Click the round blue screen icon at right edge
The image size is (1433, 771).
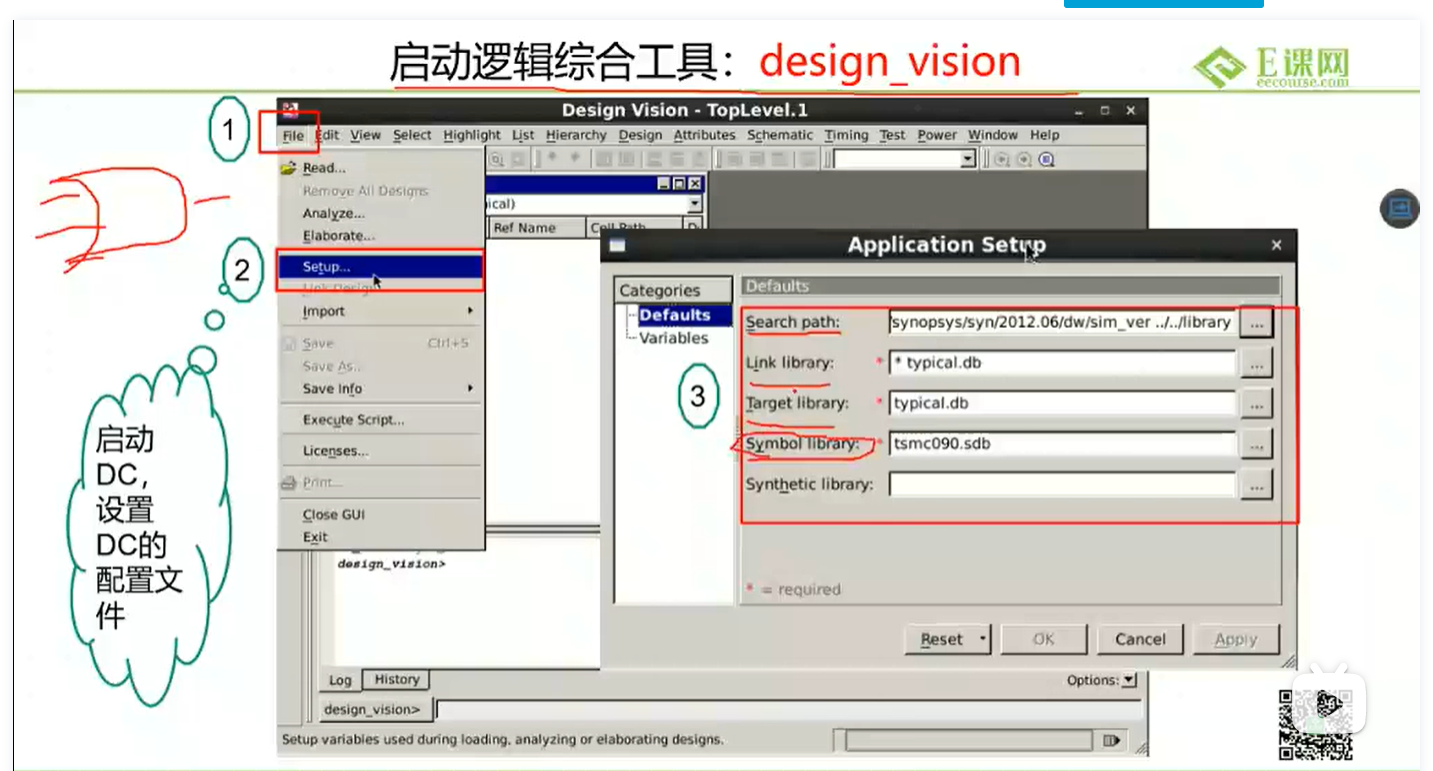click(x=1400, y=209)
